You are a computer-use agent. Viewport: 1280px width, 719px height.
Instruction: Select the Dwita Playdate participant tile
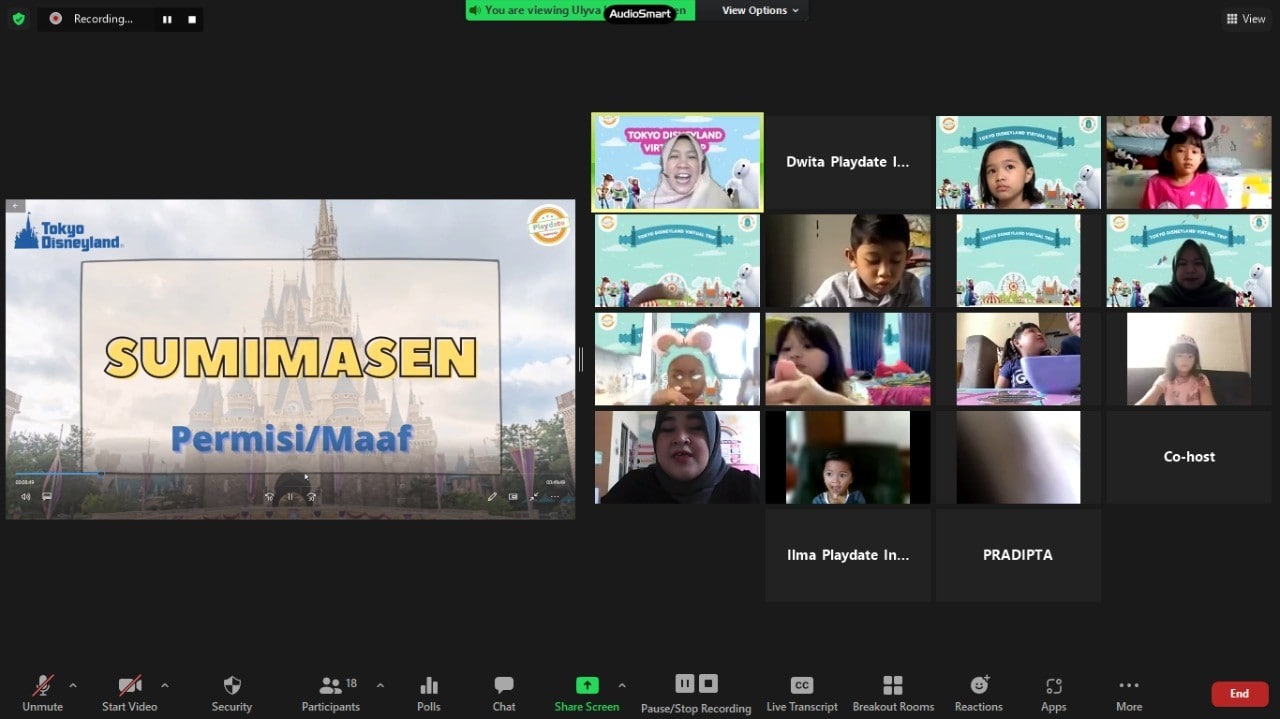point(848,162)
